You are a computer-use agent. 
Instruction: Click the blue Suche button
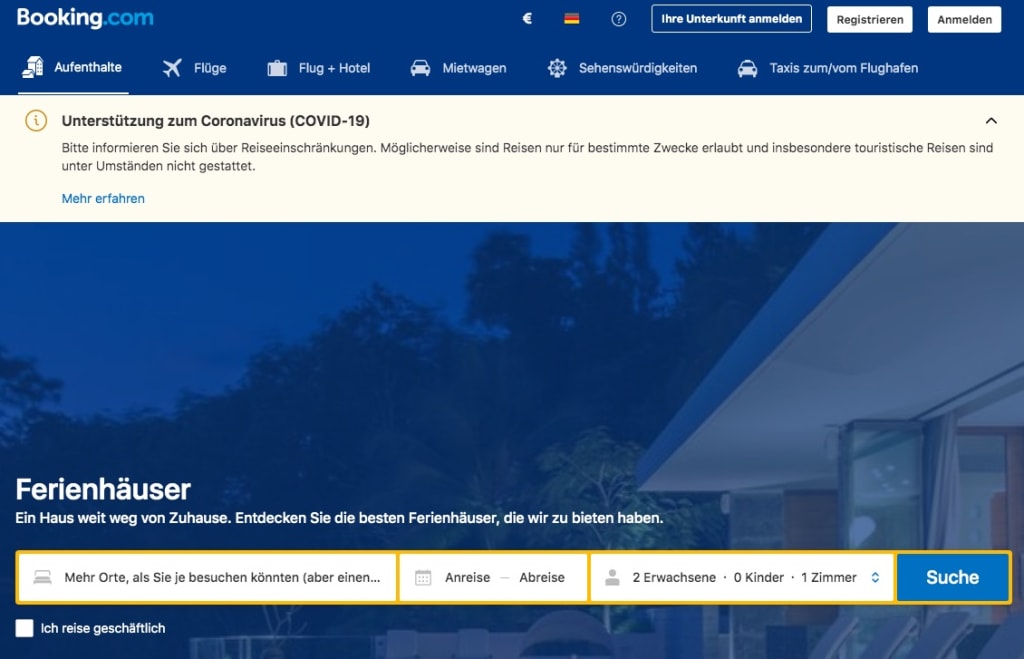tap(953, 577)
